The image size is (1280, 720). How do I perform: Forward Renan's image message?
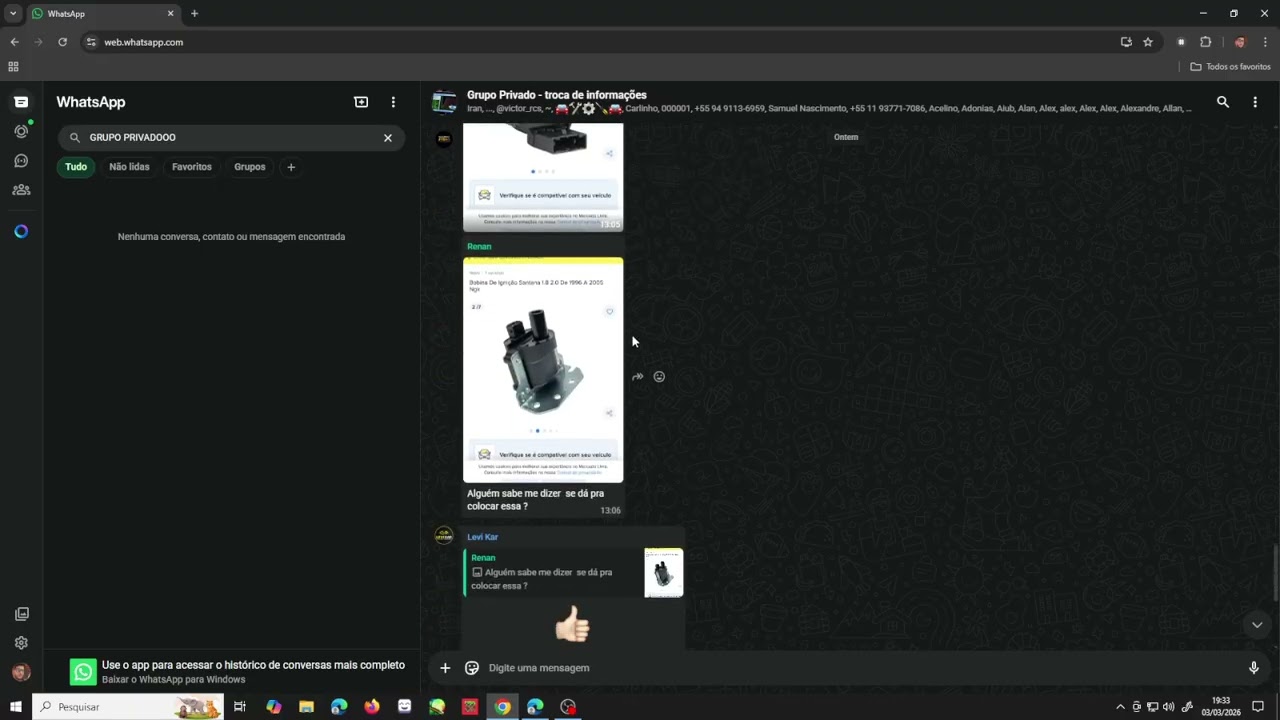pyautogui.click(x=638, y=377)
